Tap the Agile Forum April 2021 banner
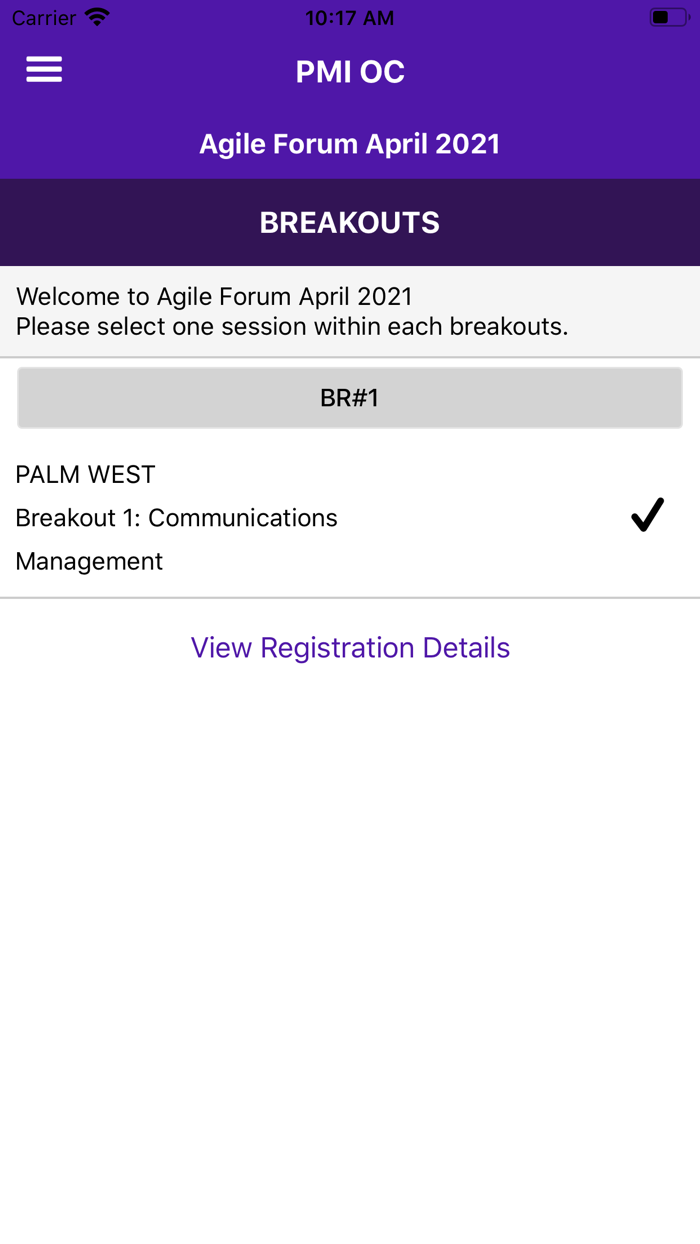This screenshot has height=1244, width=700. [349, 143]
